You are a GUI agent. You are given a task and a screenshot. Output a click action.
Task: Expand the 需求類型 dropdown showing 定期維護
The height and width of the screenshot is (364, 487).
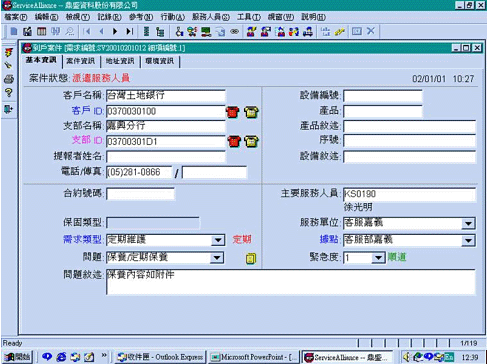coord(218,240)
